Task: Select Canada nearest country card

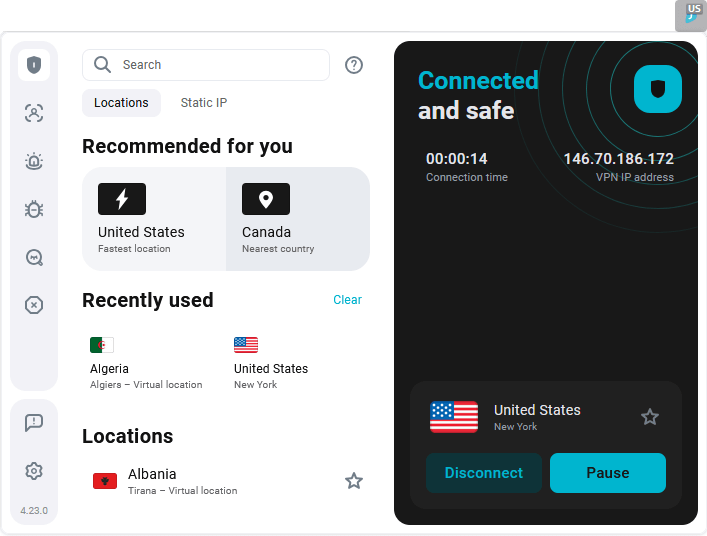Action: (x=298, y=219)
